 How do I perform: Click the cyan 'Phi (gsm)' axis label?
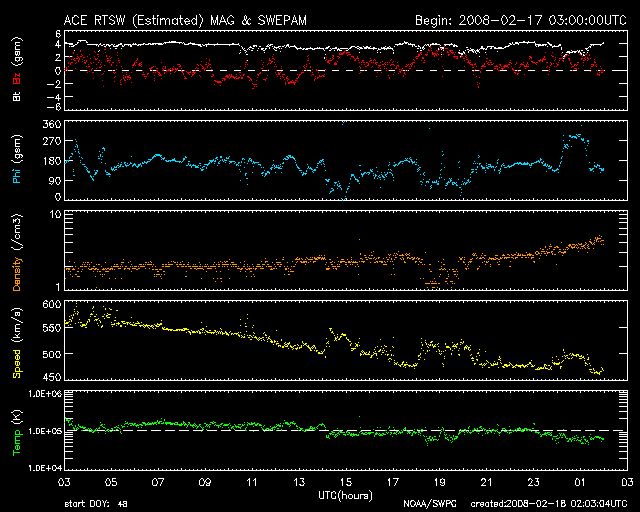17,159
